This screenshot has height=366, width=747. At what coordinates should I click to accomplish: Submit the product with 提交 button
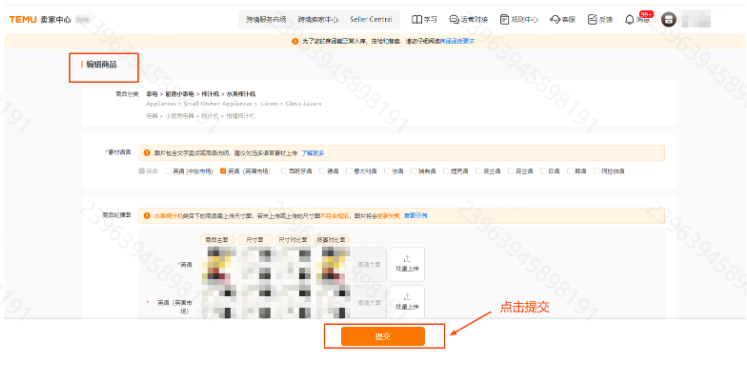tap(383, 336)
